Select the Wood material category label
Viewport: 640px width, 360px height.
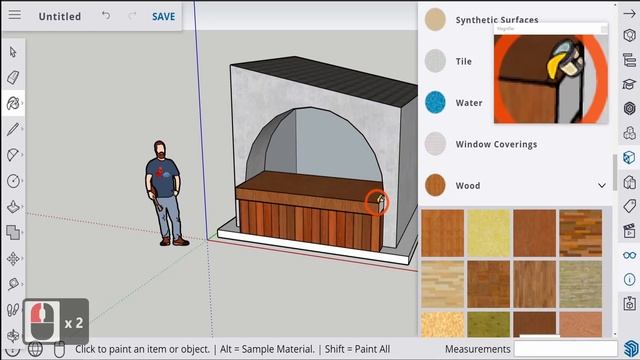(x=468, y=186)
